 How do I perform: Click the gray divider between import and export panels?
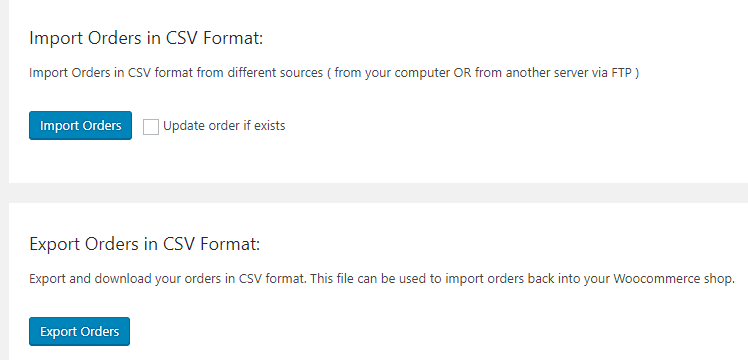click(378, 193)
